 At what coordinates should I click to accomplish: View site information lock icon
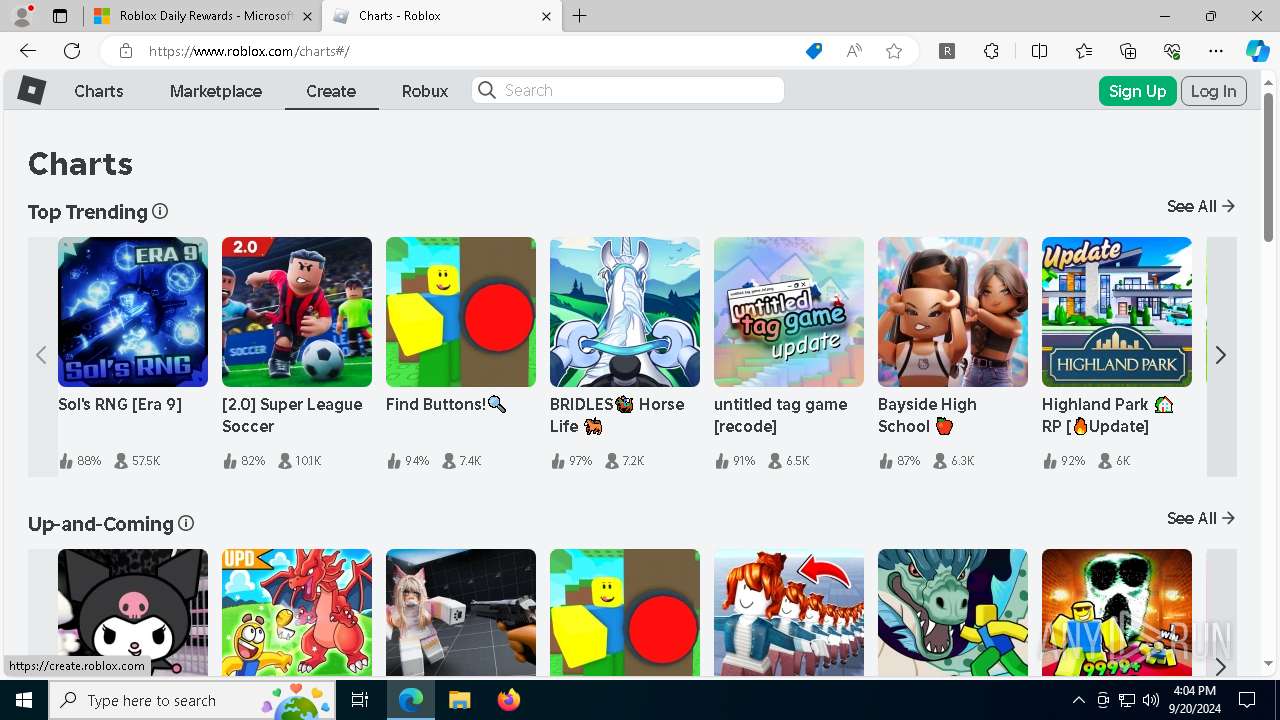(125, 51)
